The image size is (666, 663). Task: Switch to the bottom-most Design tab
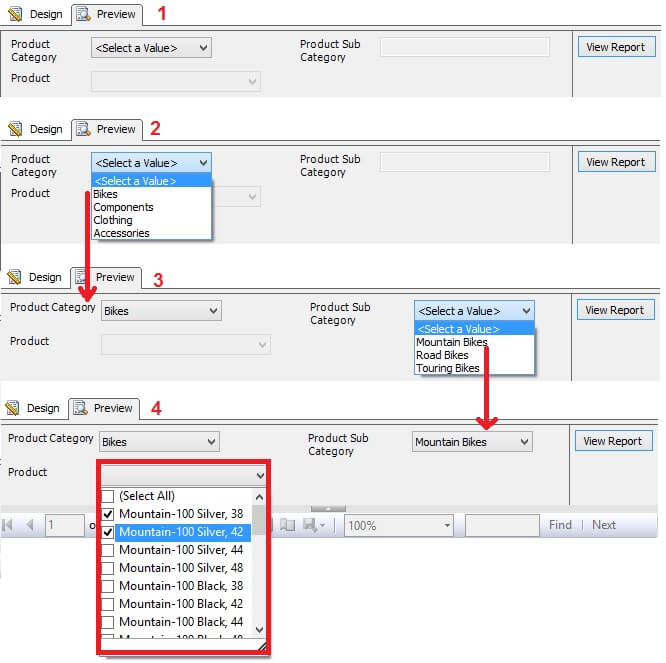coord(33,408)
